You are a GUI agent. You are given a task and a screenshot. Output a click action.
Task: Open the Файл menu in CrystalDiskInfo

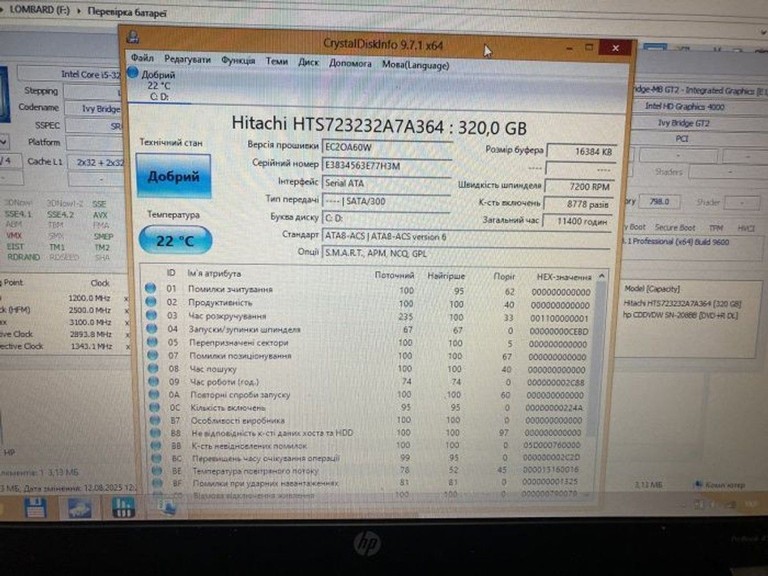tap(142, 58)
